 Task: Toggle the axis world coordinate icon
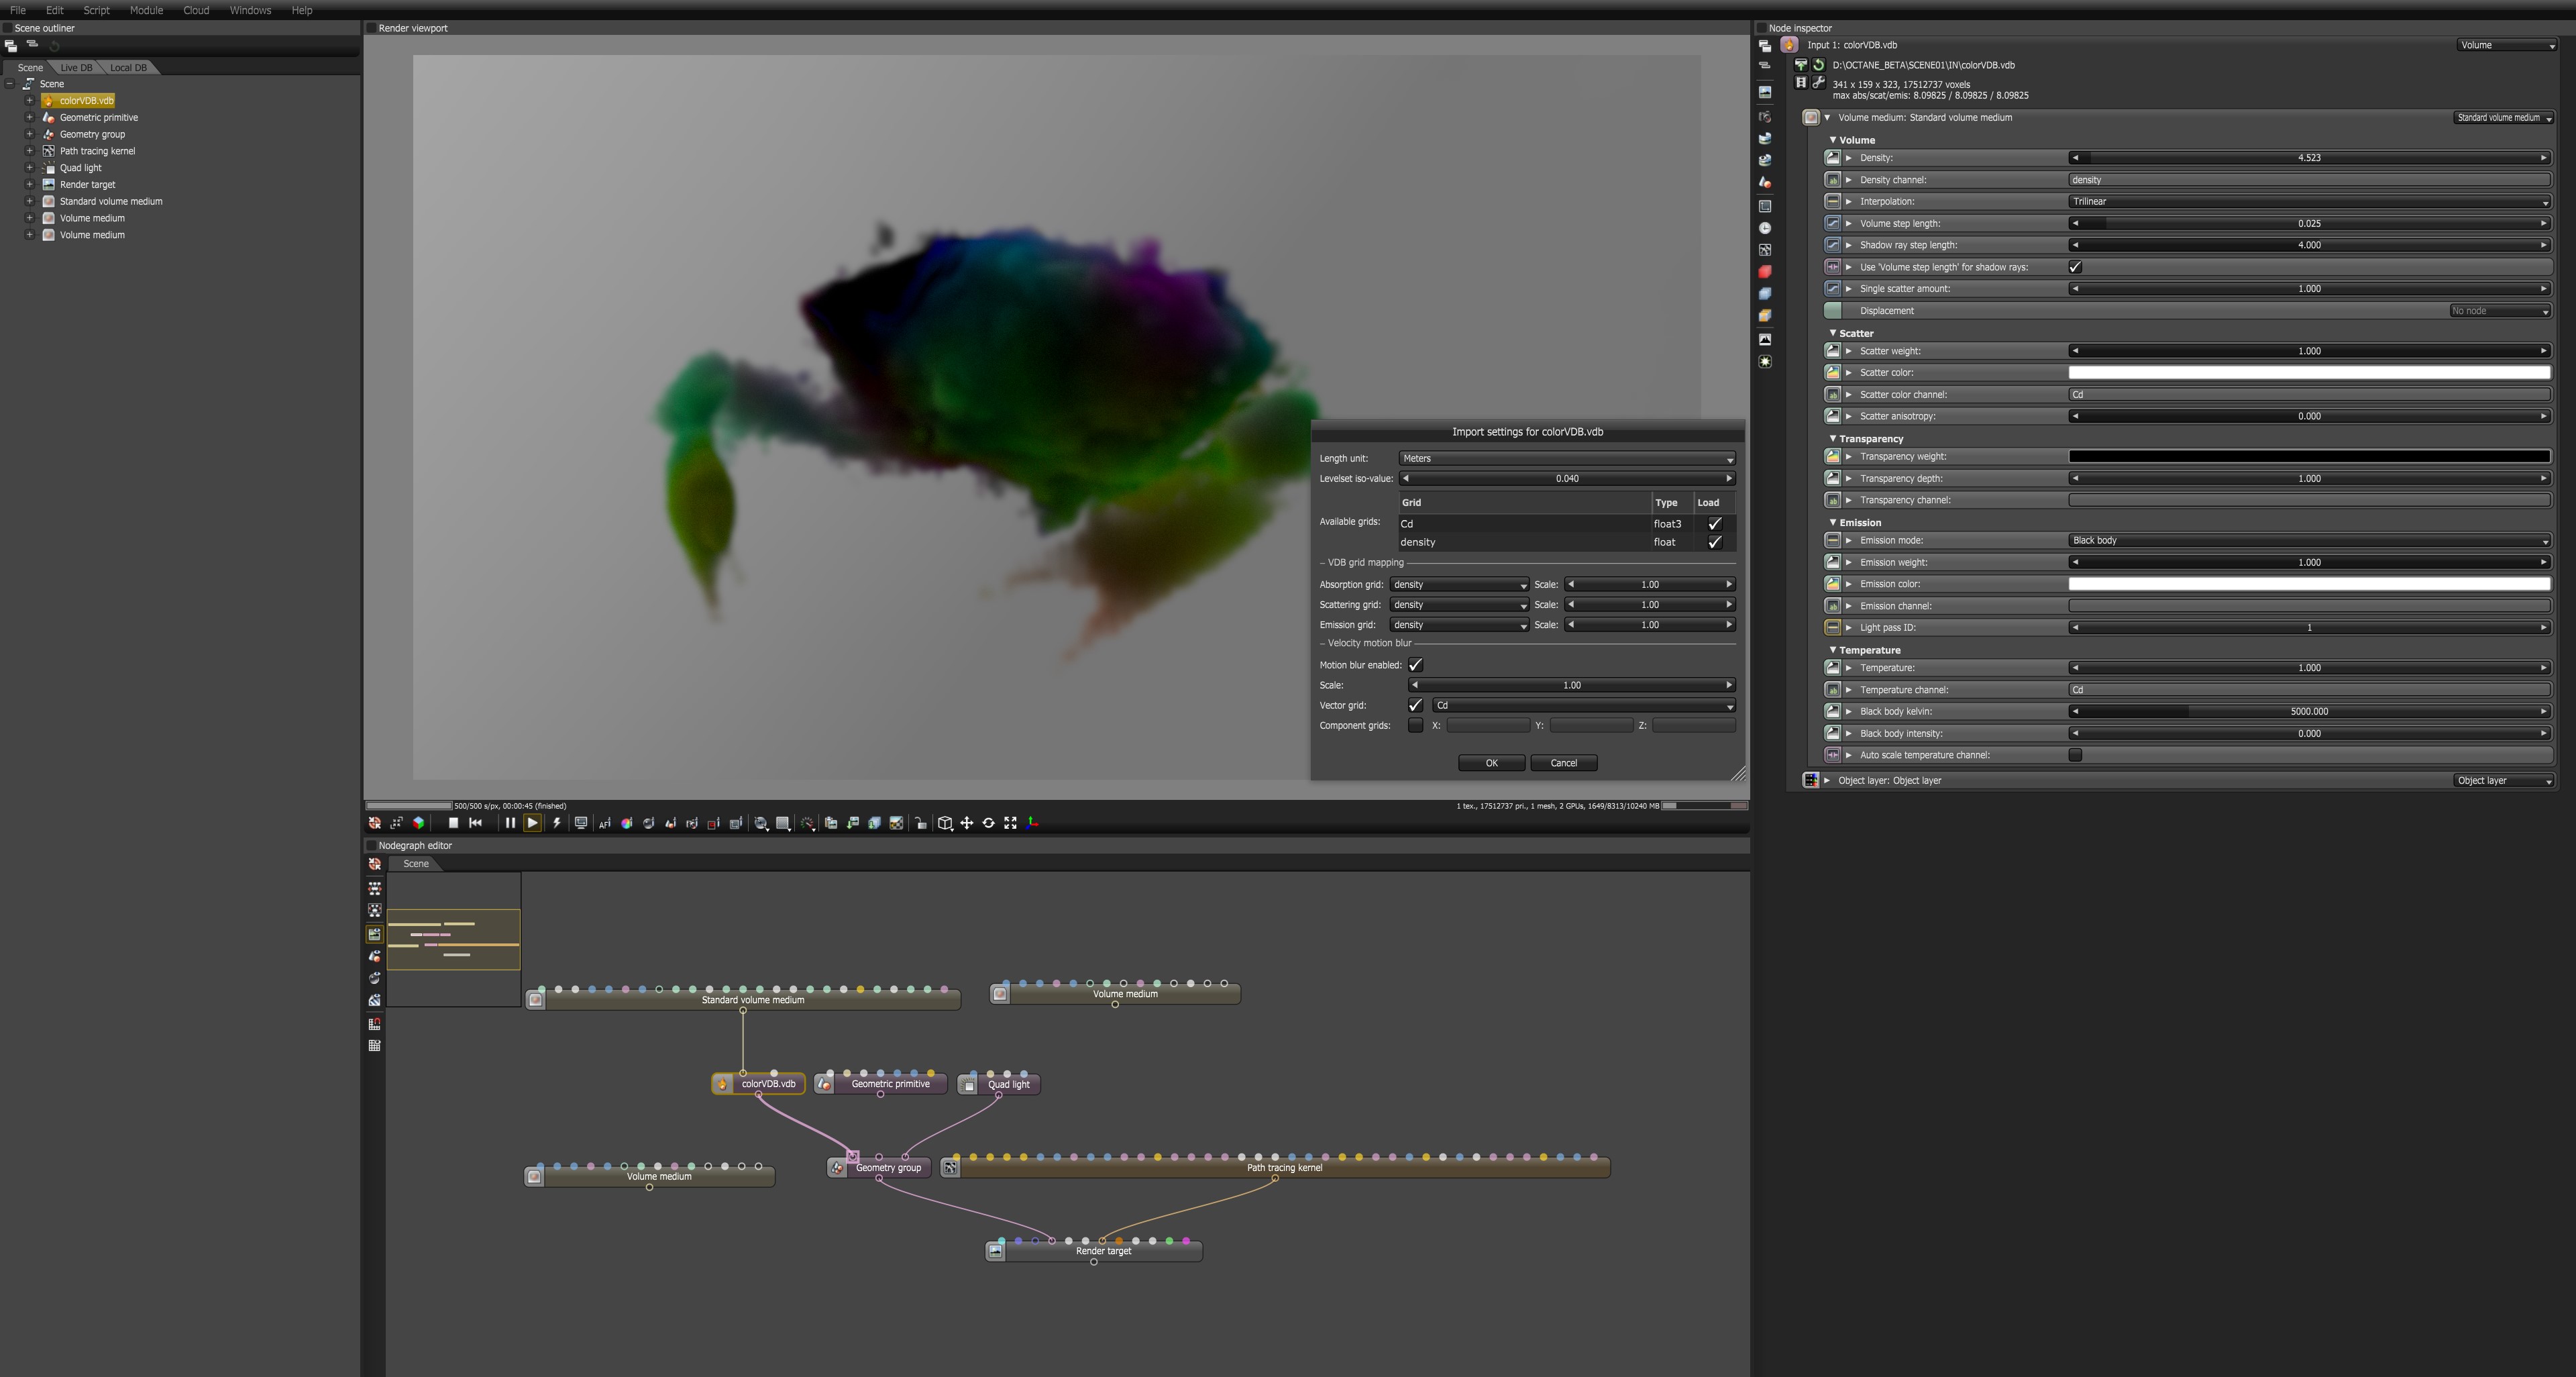coord(1032,823)
